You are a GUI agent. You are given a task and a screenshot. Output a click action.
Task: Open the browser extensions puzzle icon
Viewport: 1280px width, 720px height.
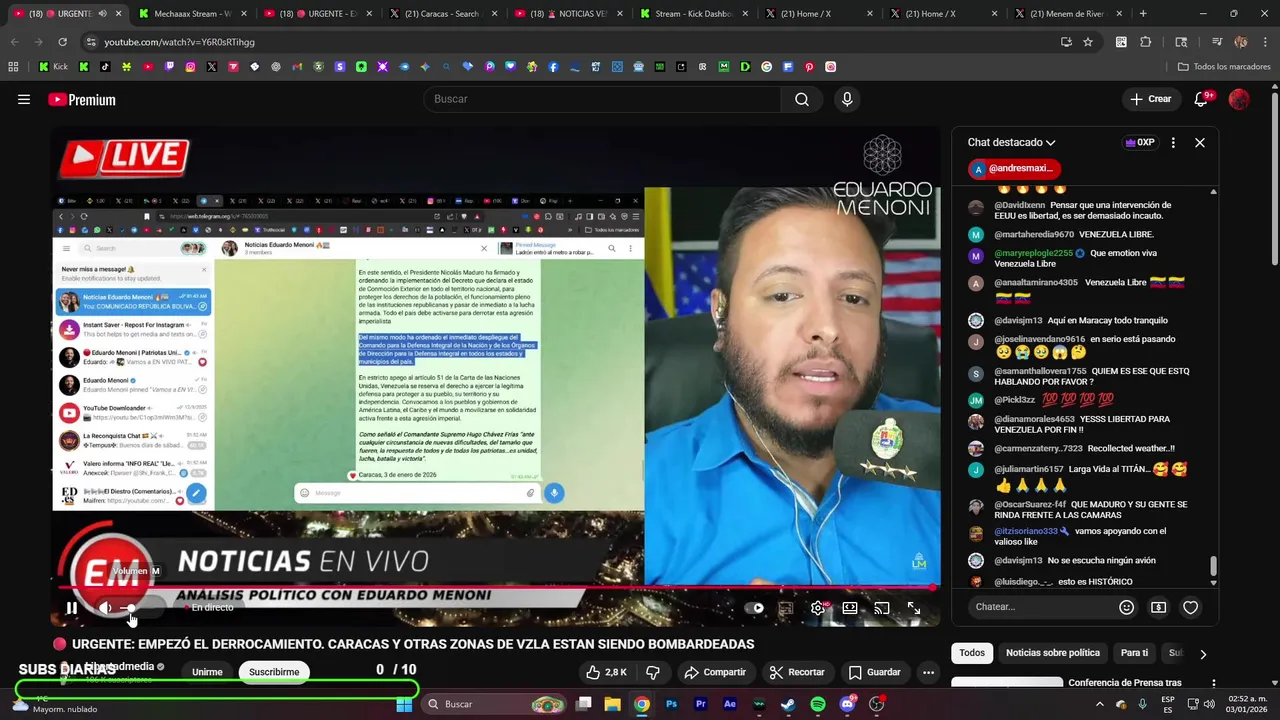point(1146,42)
